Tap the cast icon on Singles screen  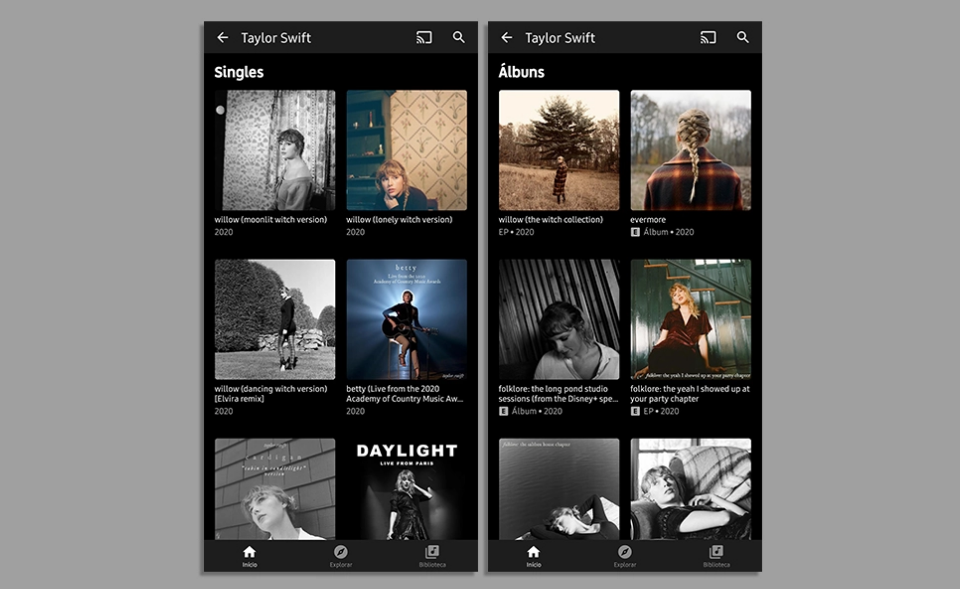pyautogui.click(x=424, y=37)
